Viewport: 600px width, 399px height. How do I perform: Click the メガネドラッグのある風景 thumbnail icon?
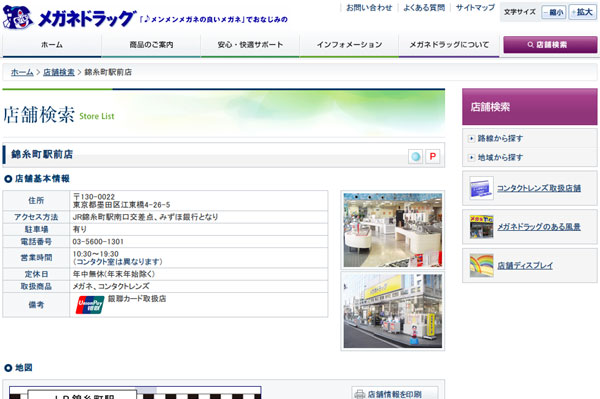481,226
